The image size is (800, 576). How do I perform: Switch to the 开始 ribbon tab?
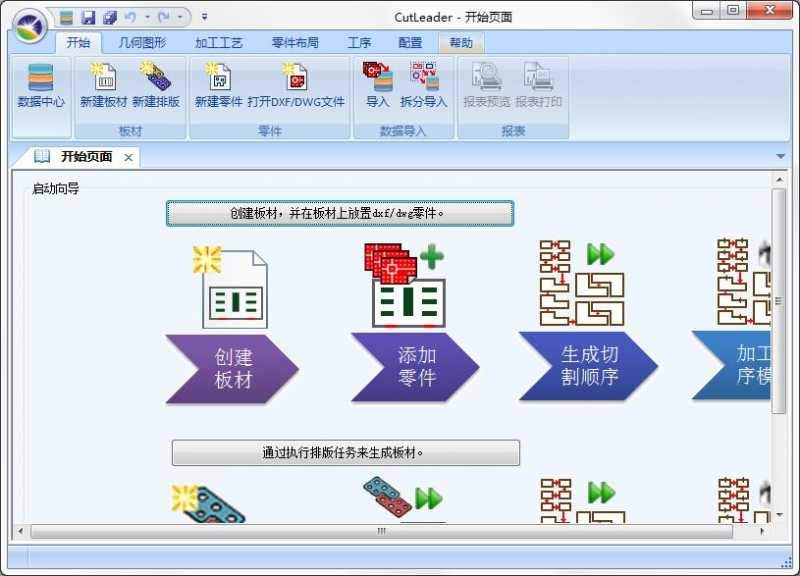(78, 43)
